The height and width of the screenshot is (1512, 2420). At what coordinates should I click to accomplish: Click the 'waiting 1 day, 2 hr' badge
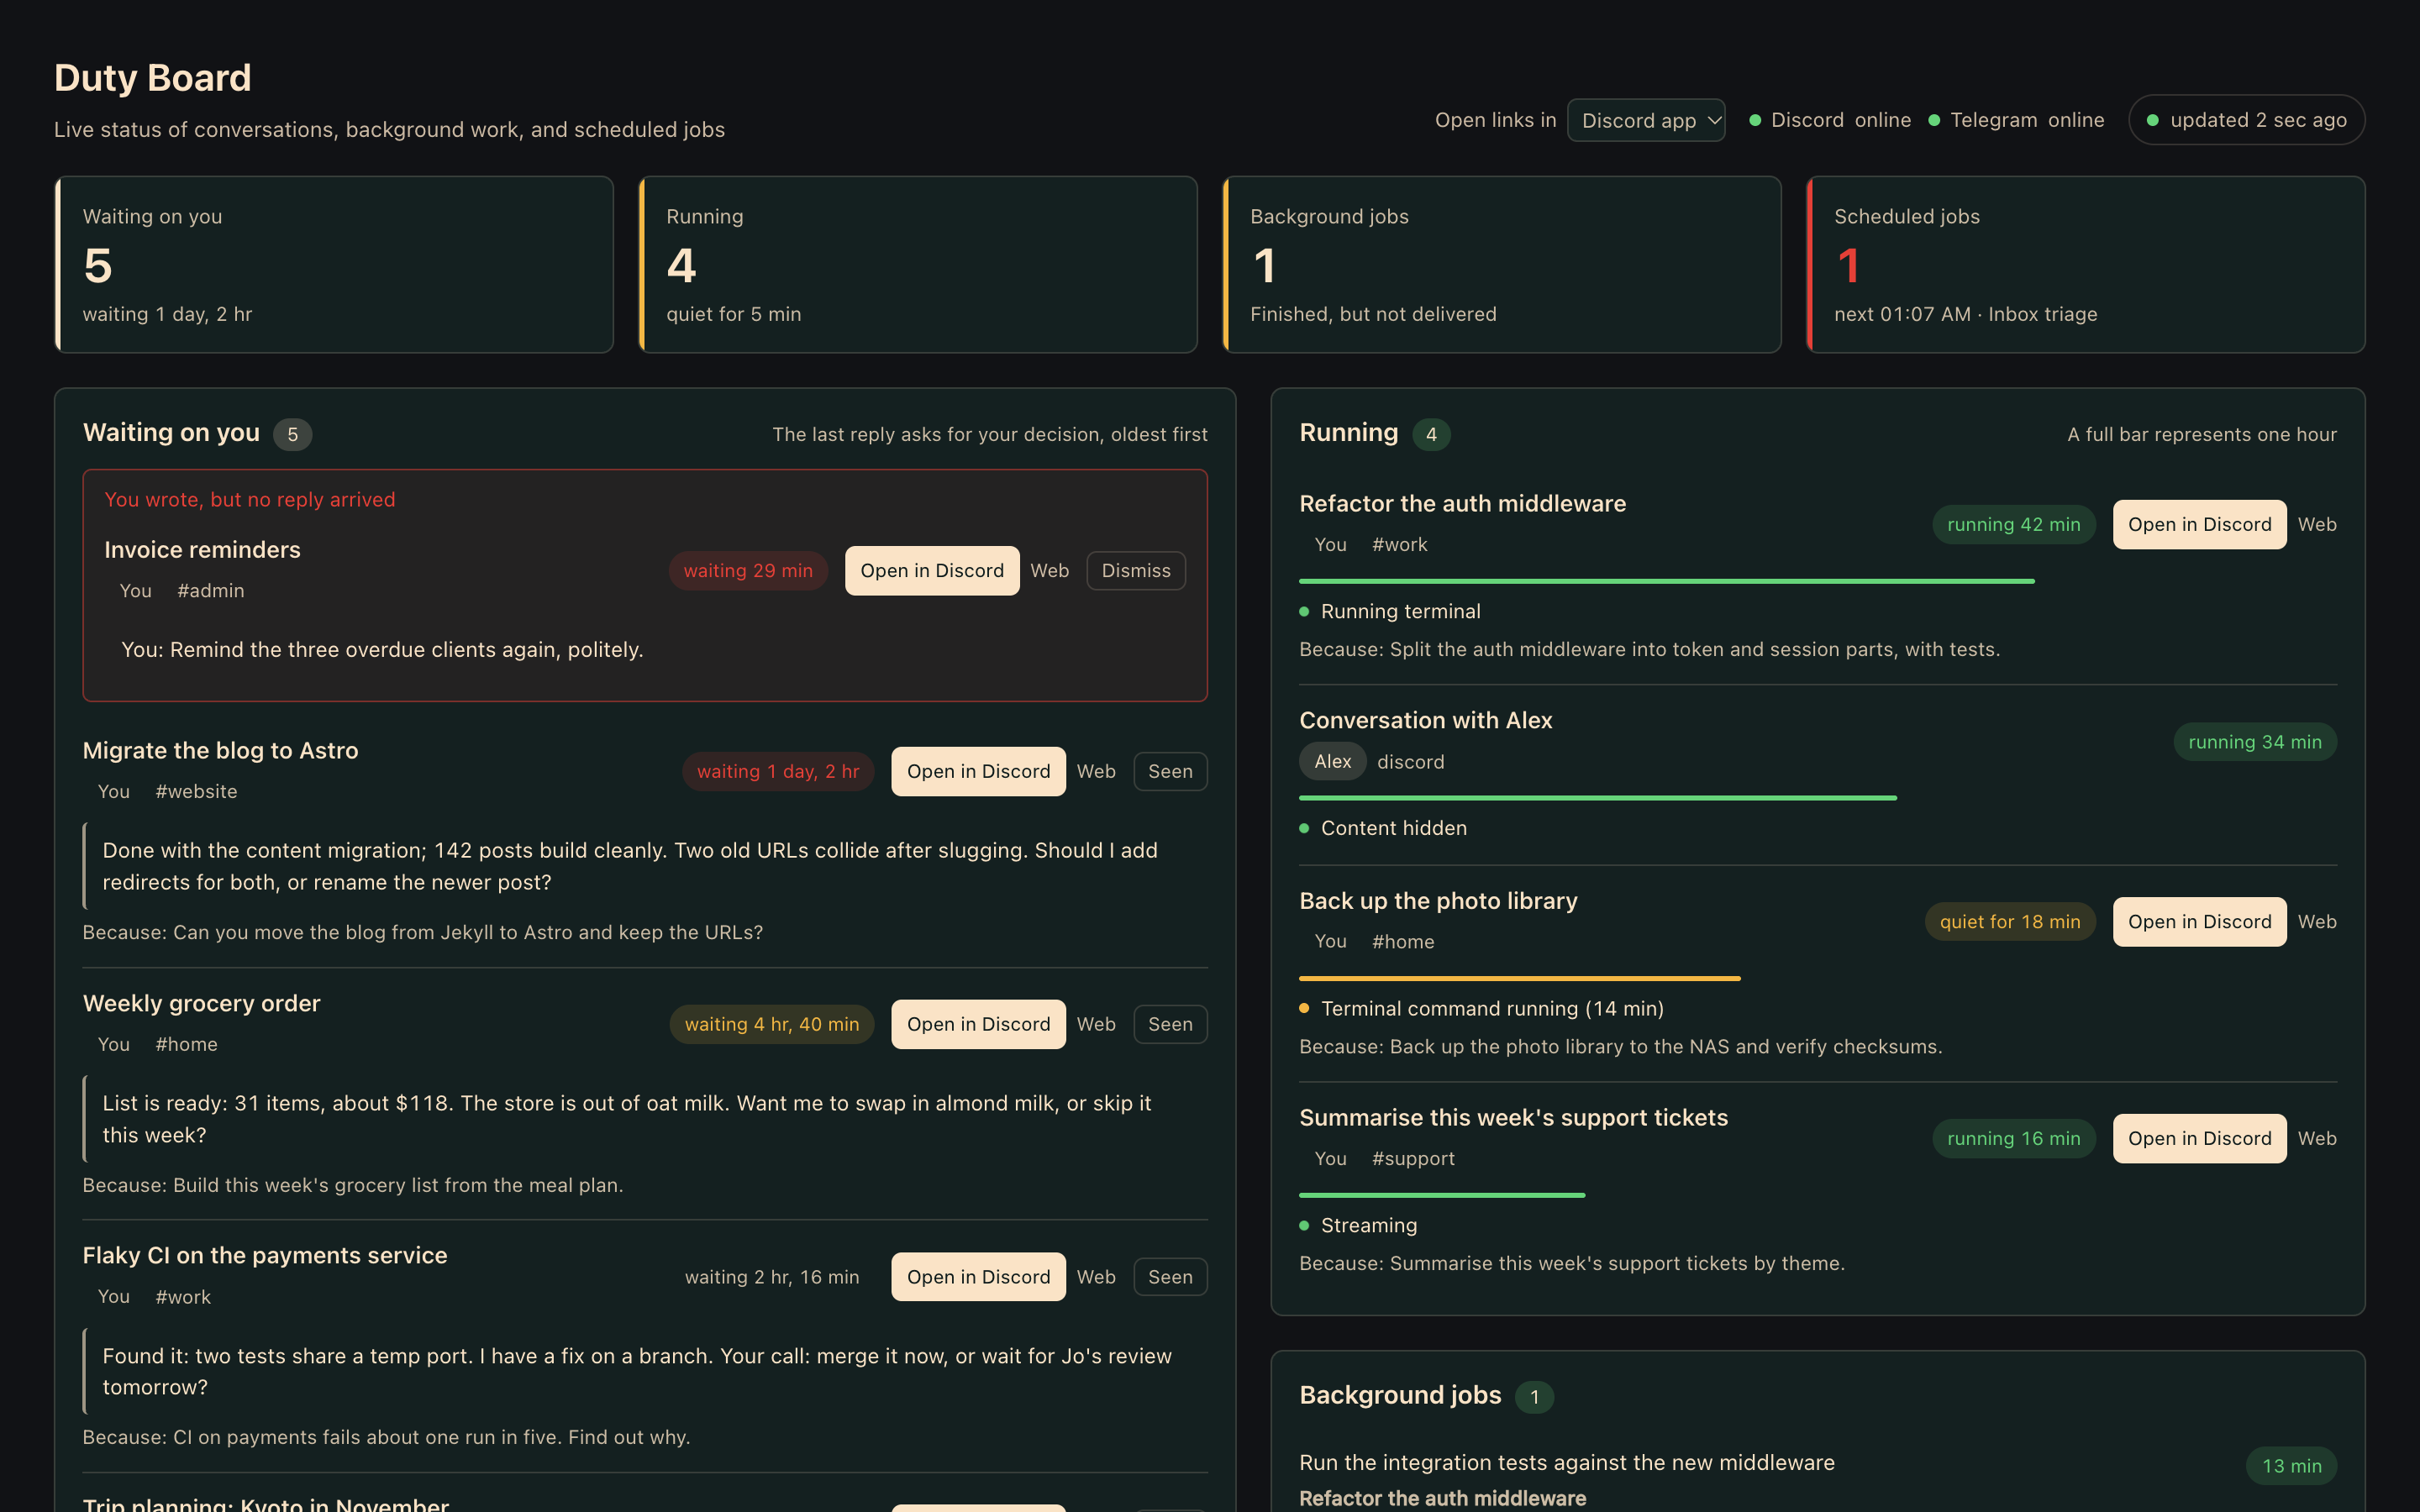[778, 771]
